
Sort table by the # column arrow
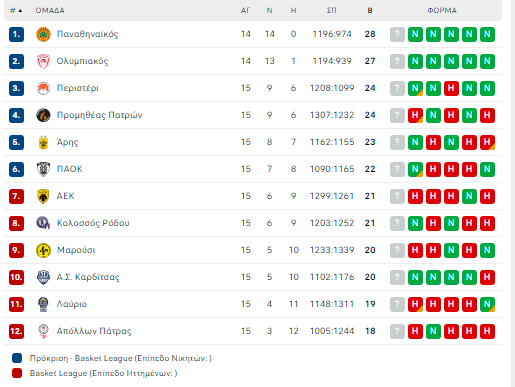pos(20,11)
